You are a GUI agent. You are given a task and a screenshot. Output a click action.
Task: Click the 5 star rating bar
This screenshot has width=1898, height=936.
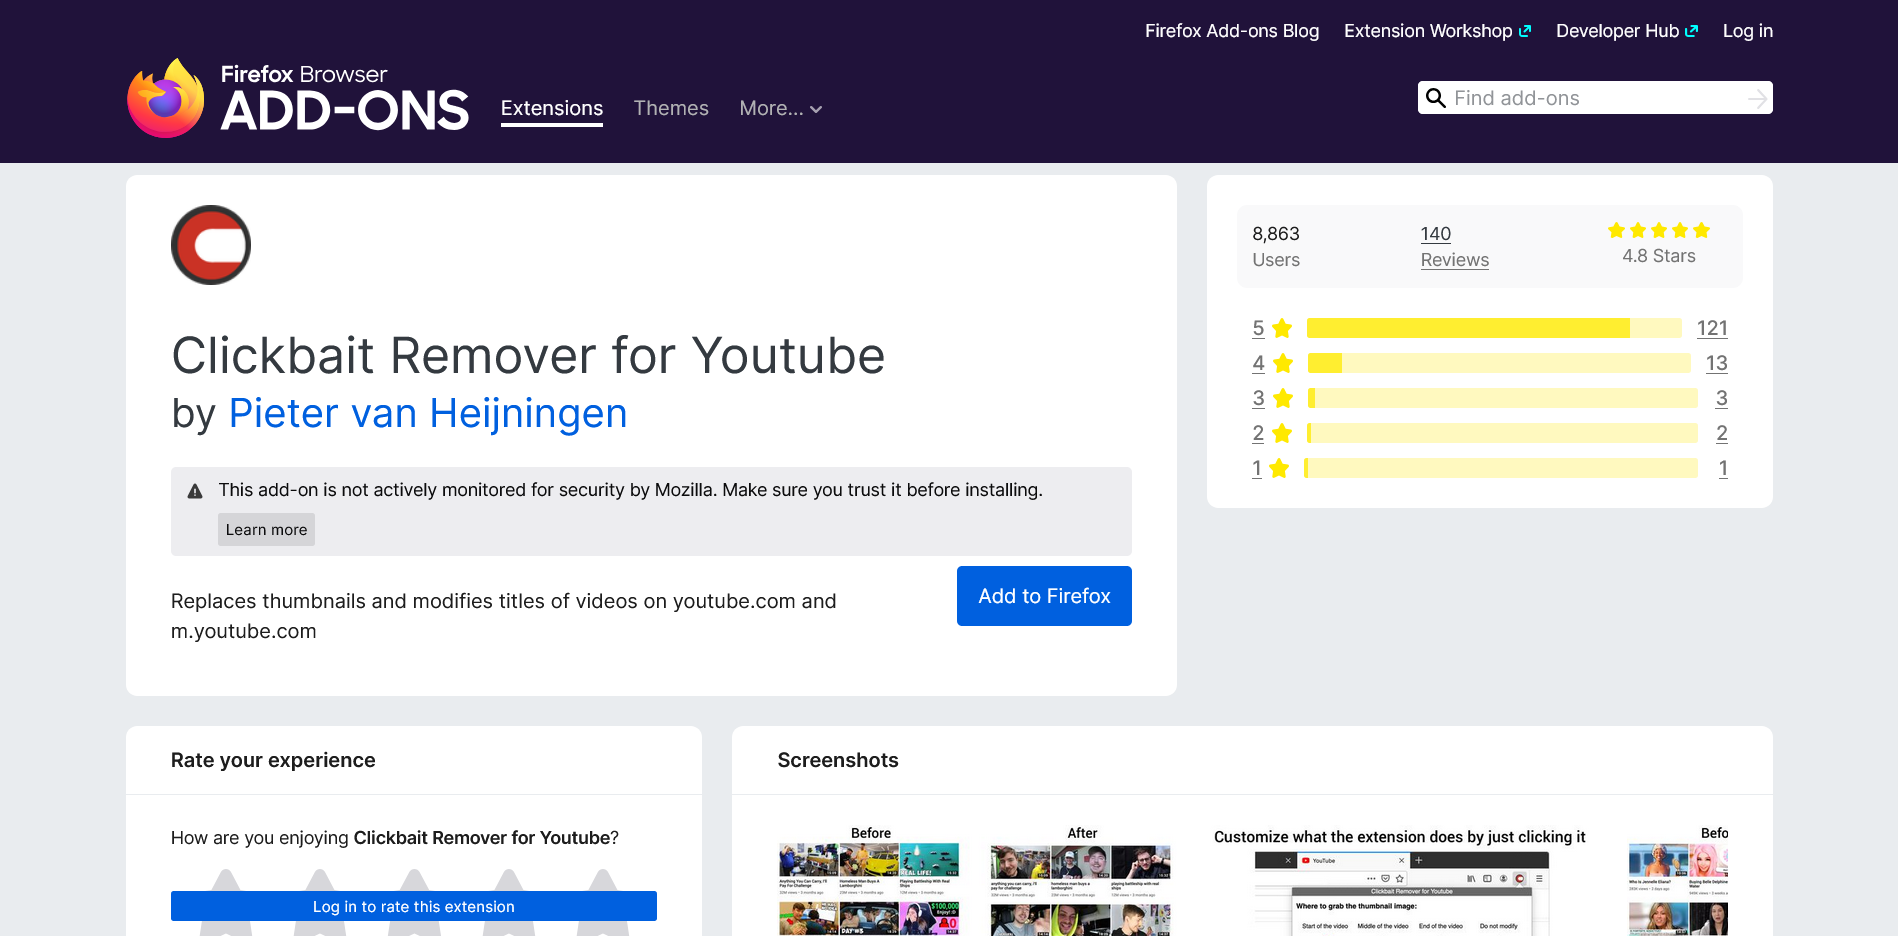click(x=1494, y=328)
